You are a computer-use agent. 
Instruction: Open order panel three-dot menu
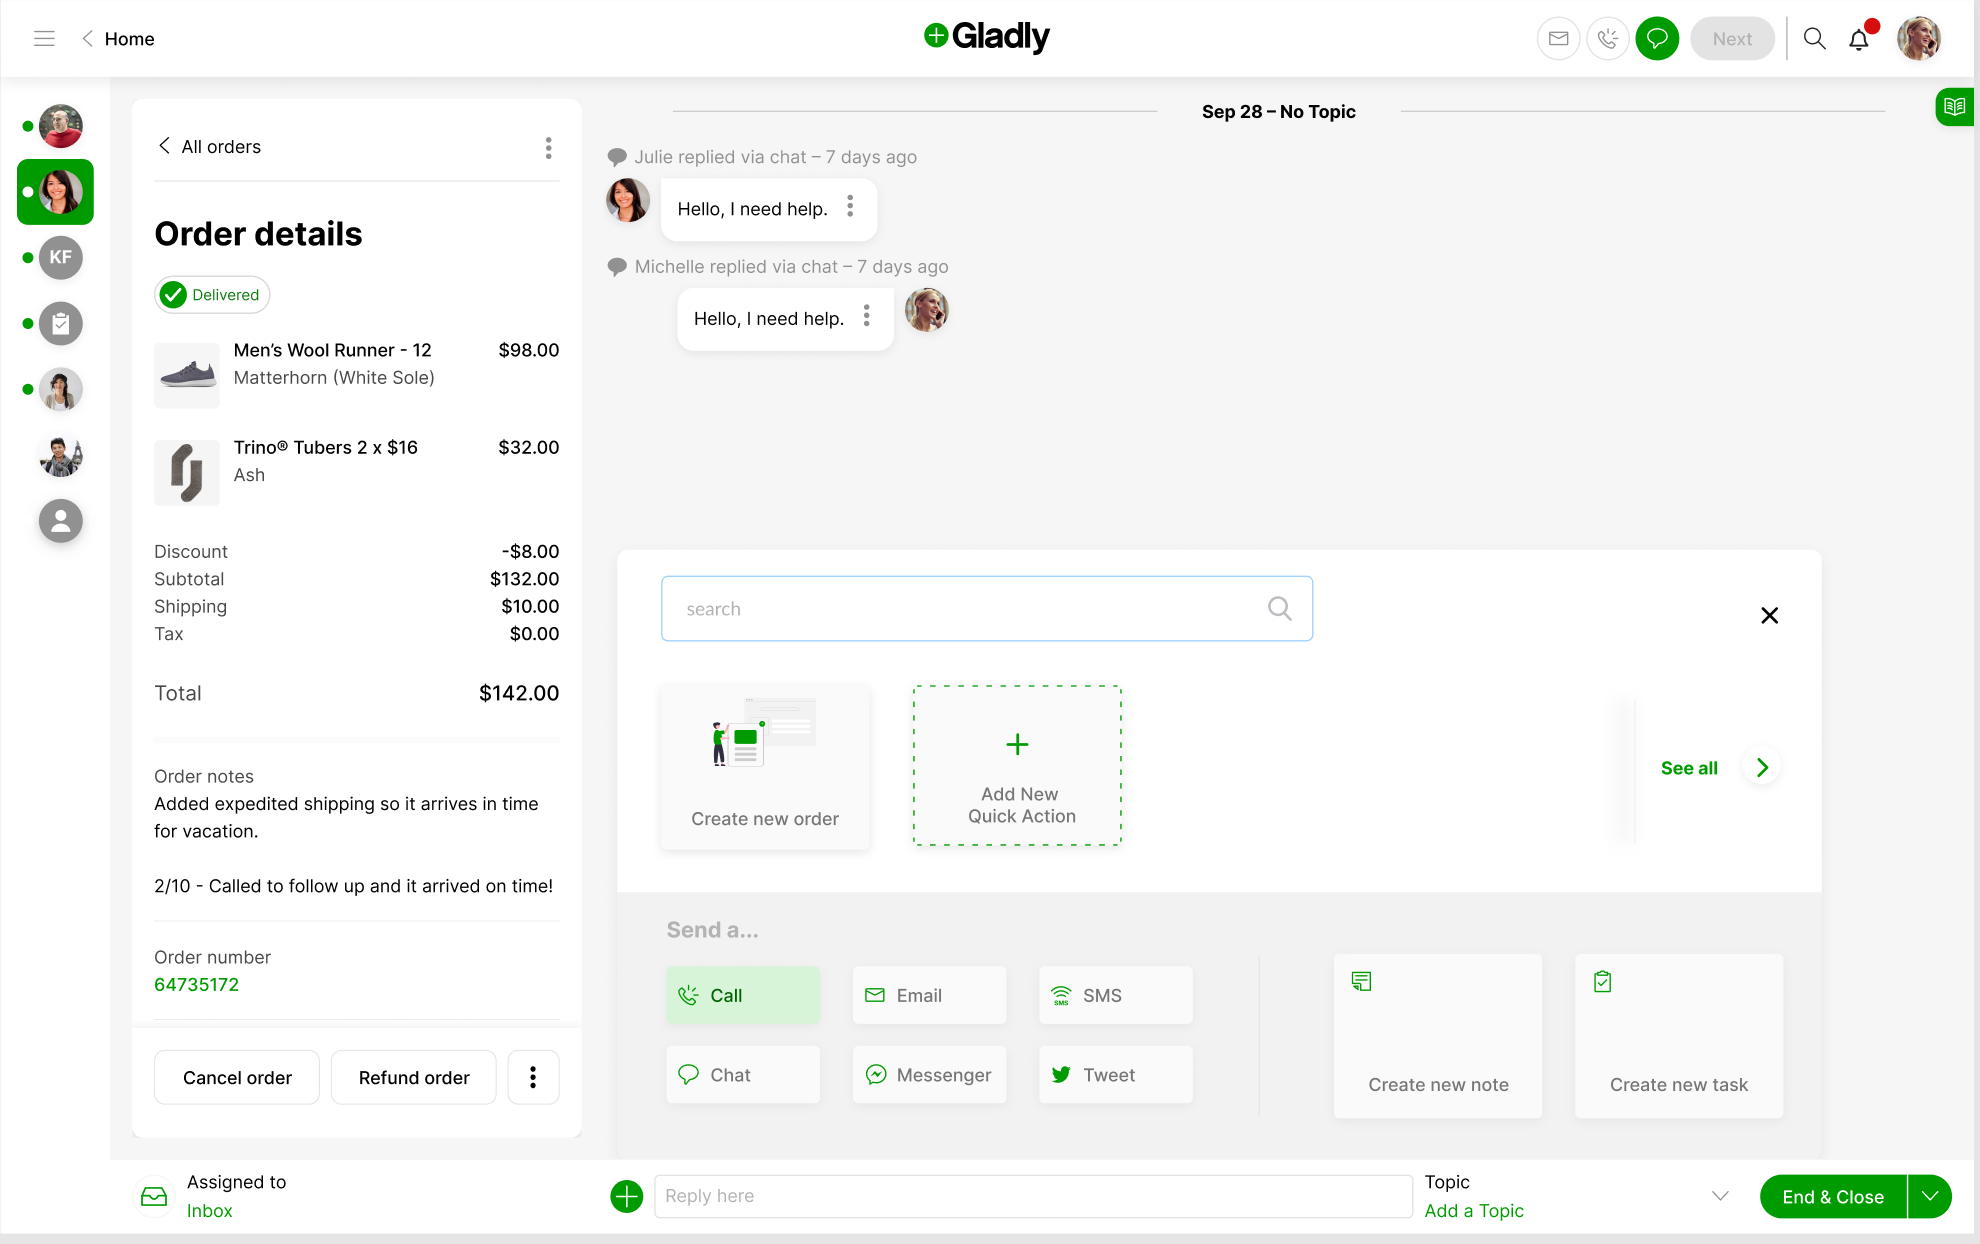(548, 148)
